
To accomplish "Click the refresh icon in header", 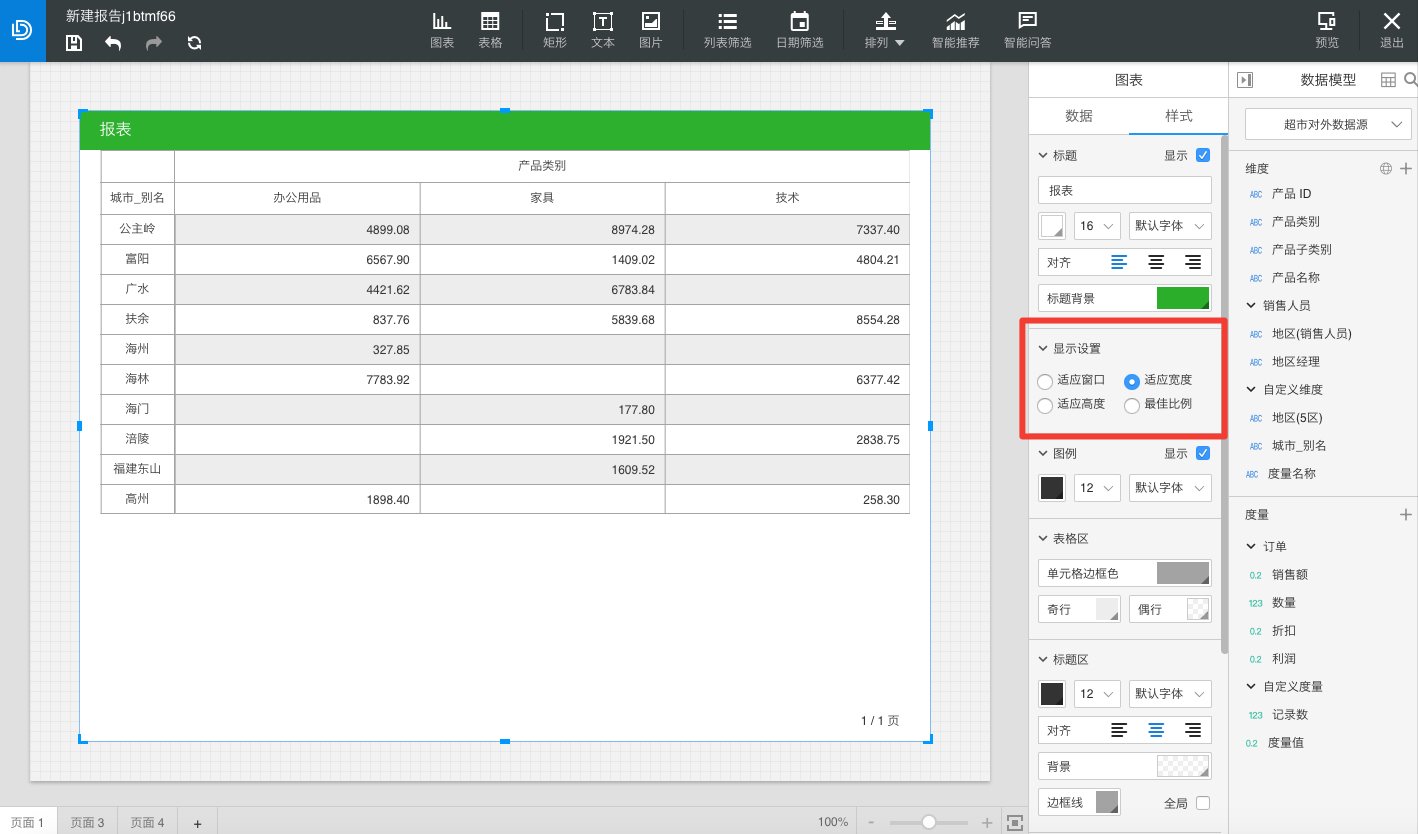I will pos(194,43).
